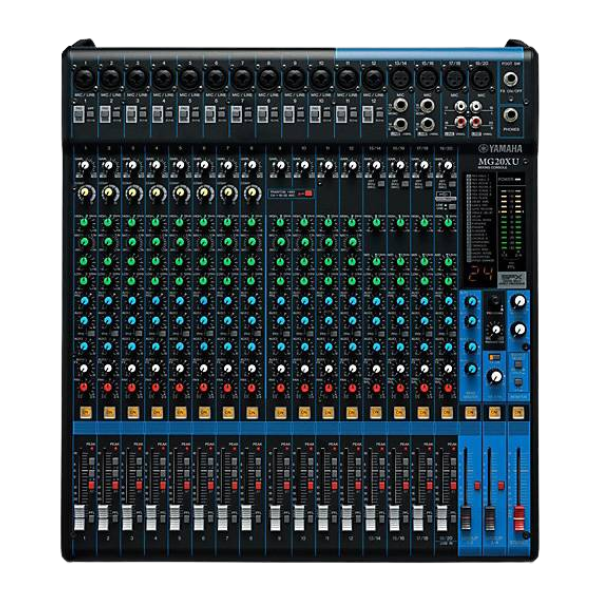Viewport: 600px width, 600px height.
Task: Select the channel 4 LOW EQ green knob
Action: pos(155,281)
